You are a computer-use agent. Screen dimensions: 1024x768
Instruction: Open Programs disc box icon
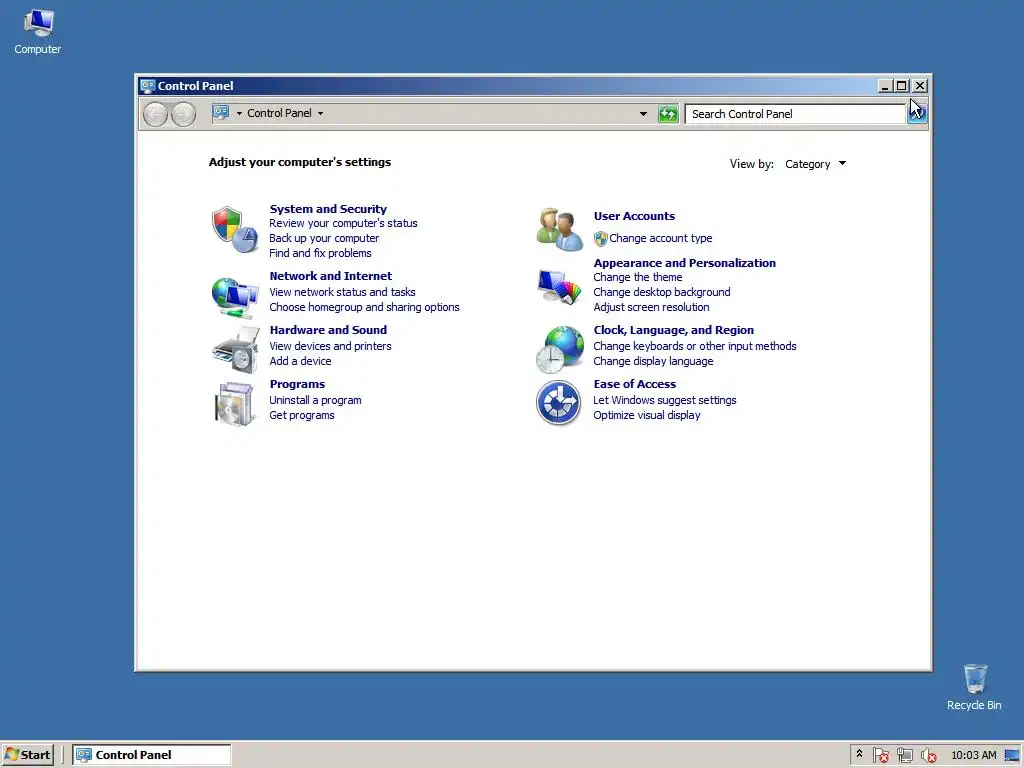234,404
